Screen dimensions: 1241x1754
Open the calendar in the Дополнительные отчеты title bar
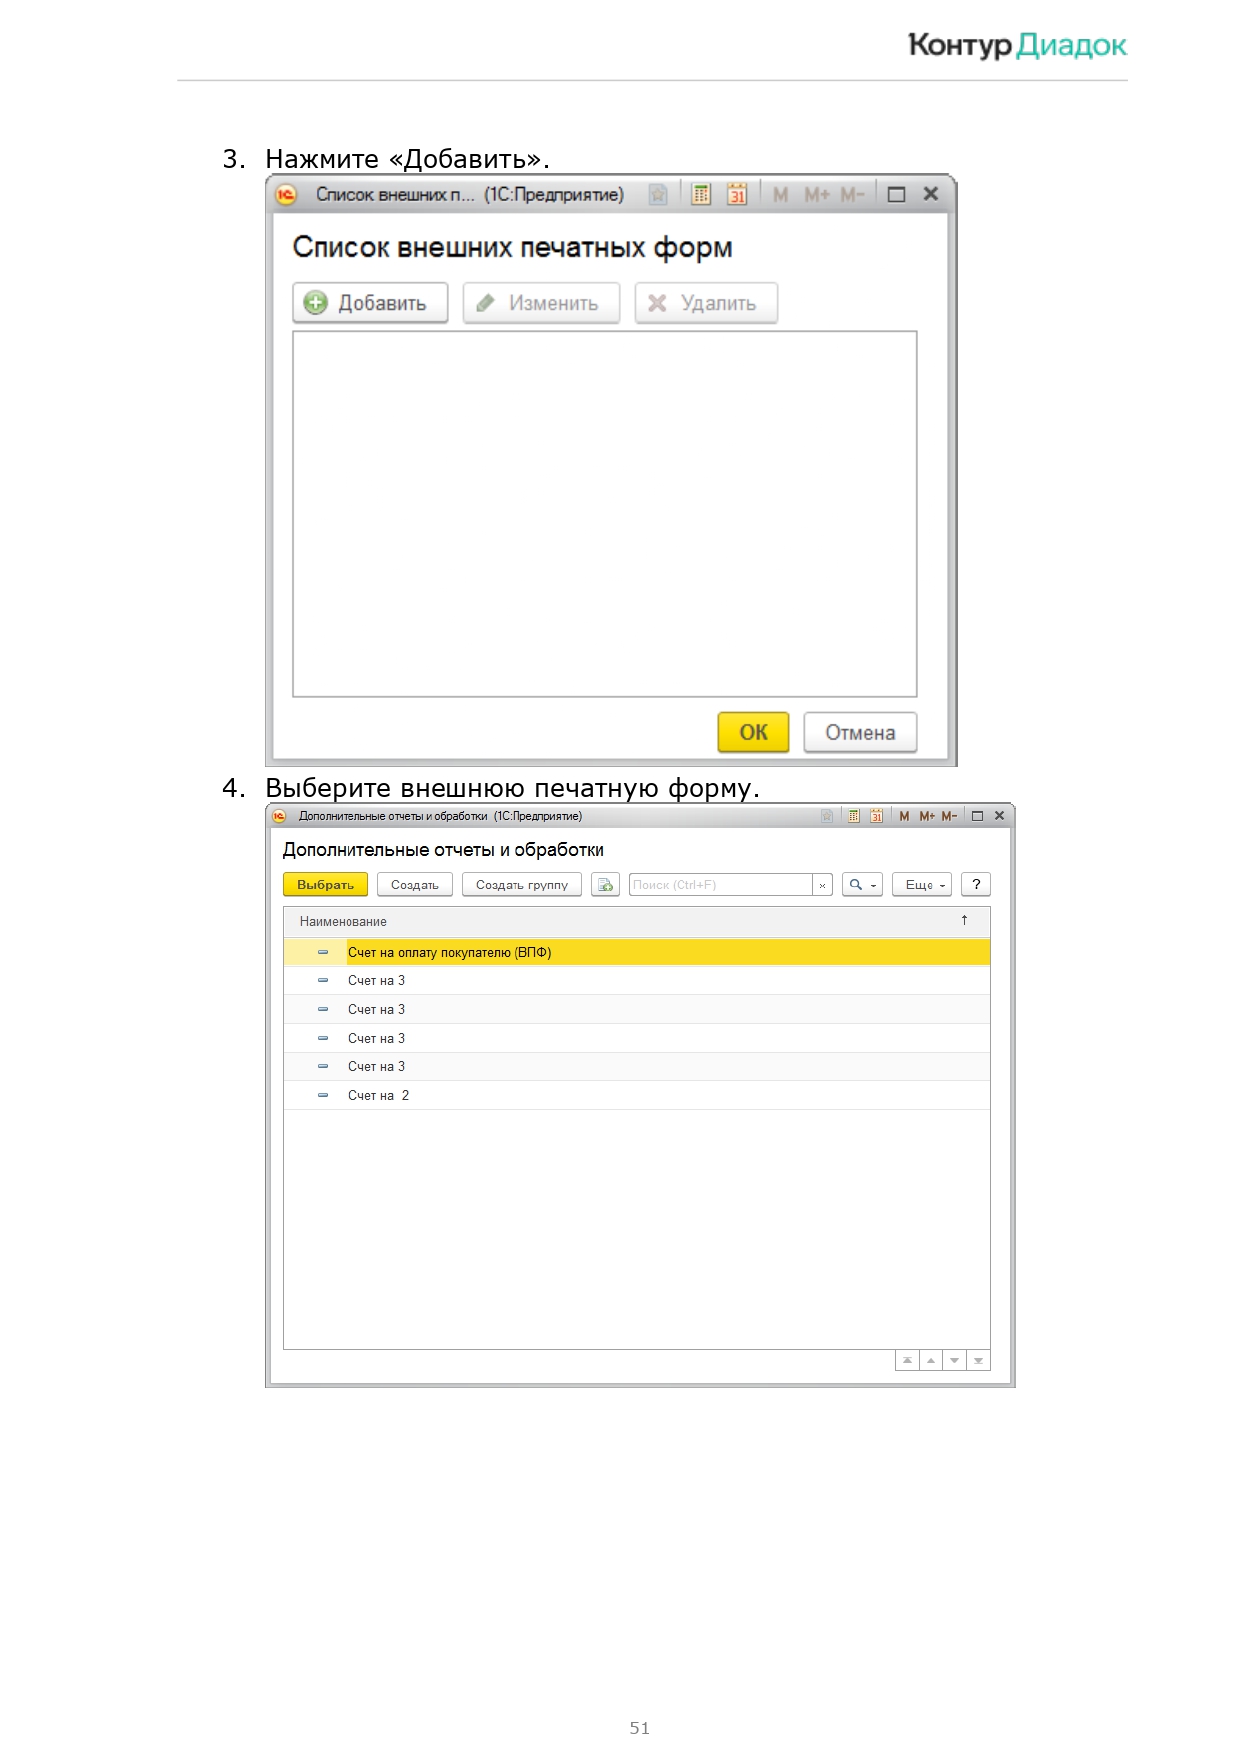click(876, 816)
